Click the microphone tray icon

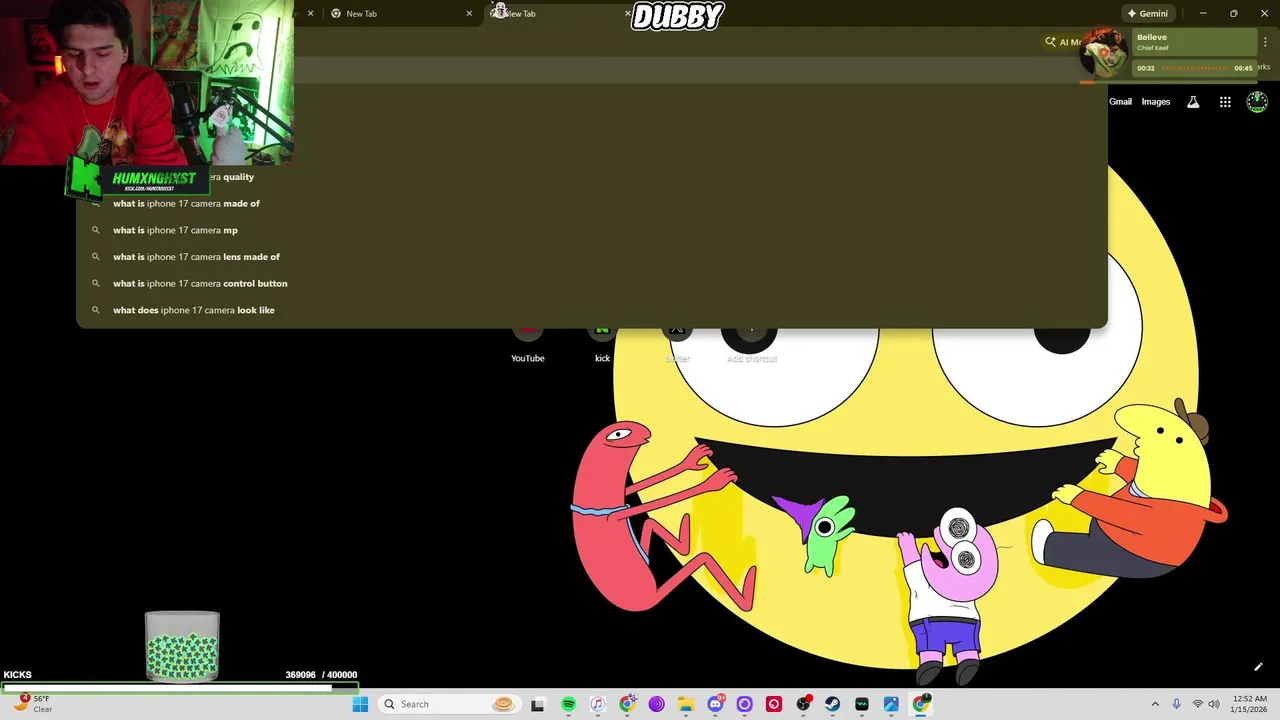(1176, 704)
